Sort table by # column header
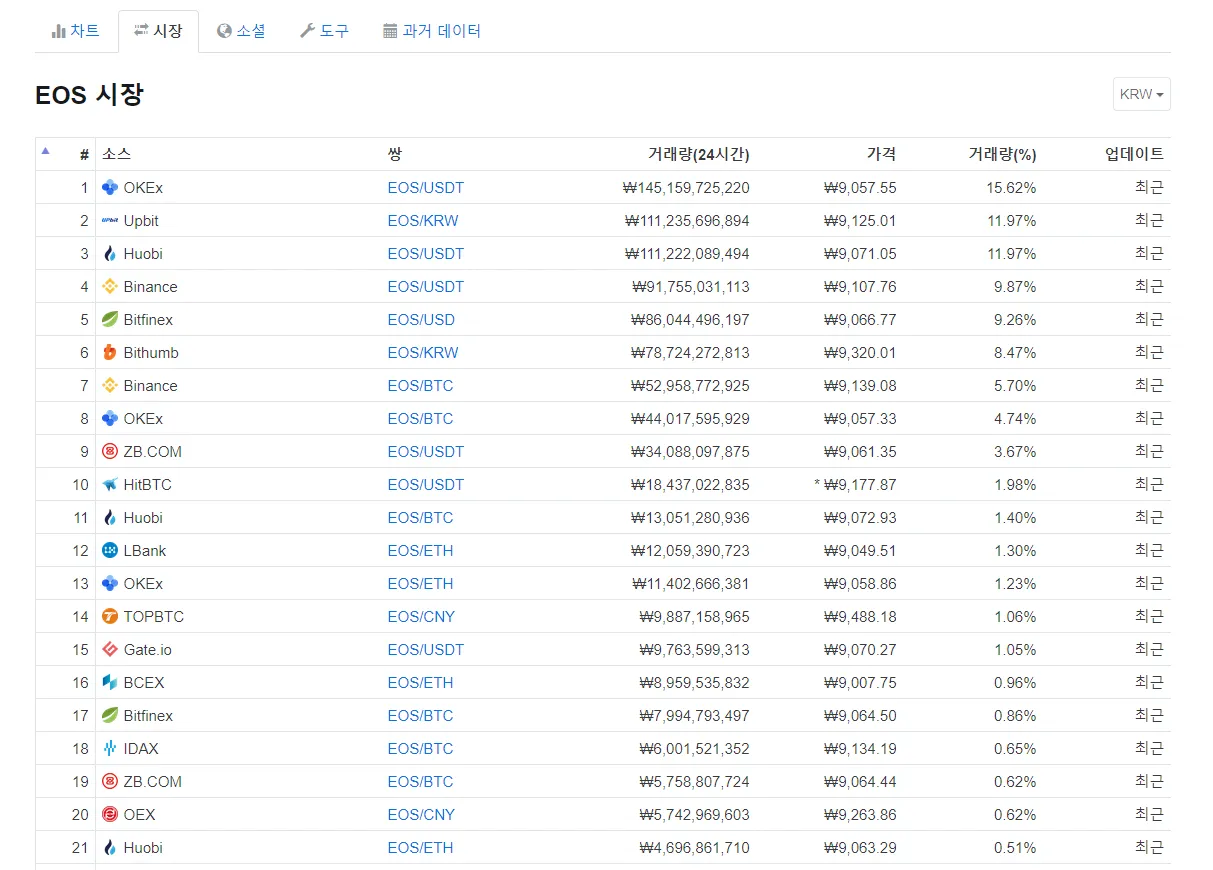Viewport: 1213px width, 870px height. 84,154
